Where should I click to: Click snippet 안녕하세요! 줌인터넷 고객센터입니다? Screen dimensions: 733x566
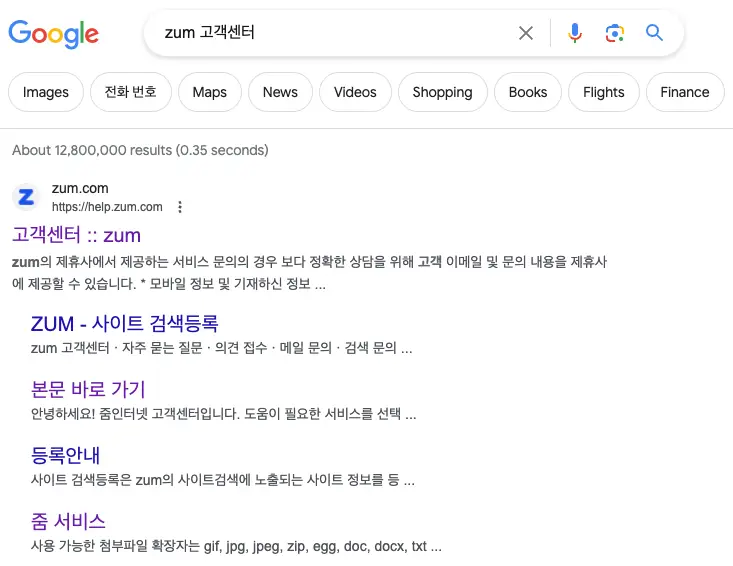pos(223,414)
